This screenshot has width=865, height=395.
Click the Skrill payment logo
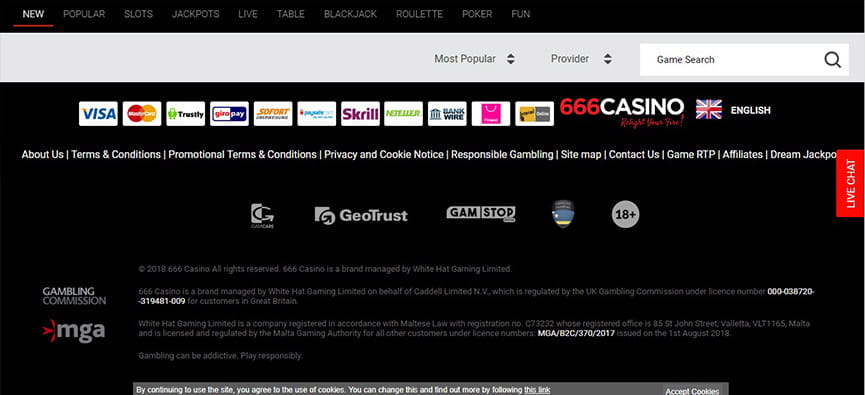pos(360,114)
